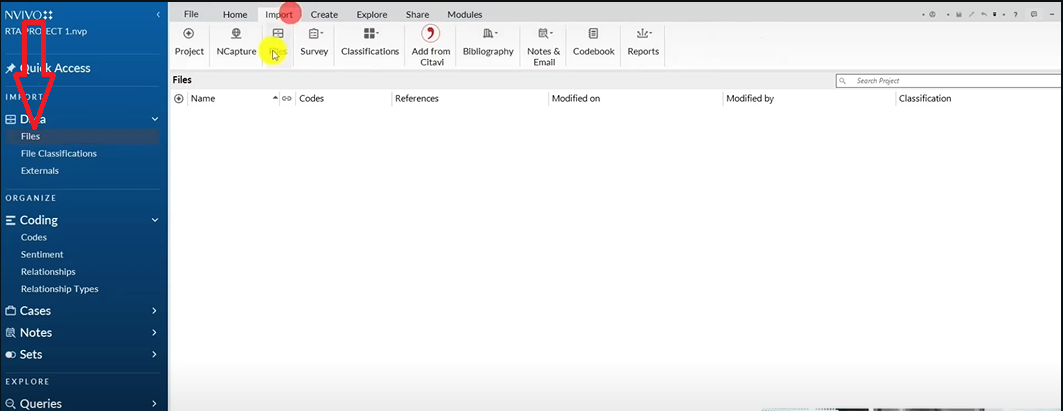Viewport: 1063px width, 411px height.
Task: Click the Add from Citavi icon
Action: [432, 35]
